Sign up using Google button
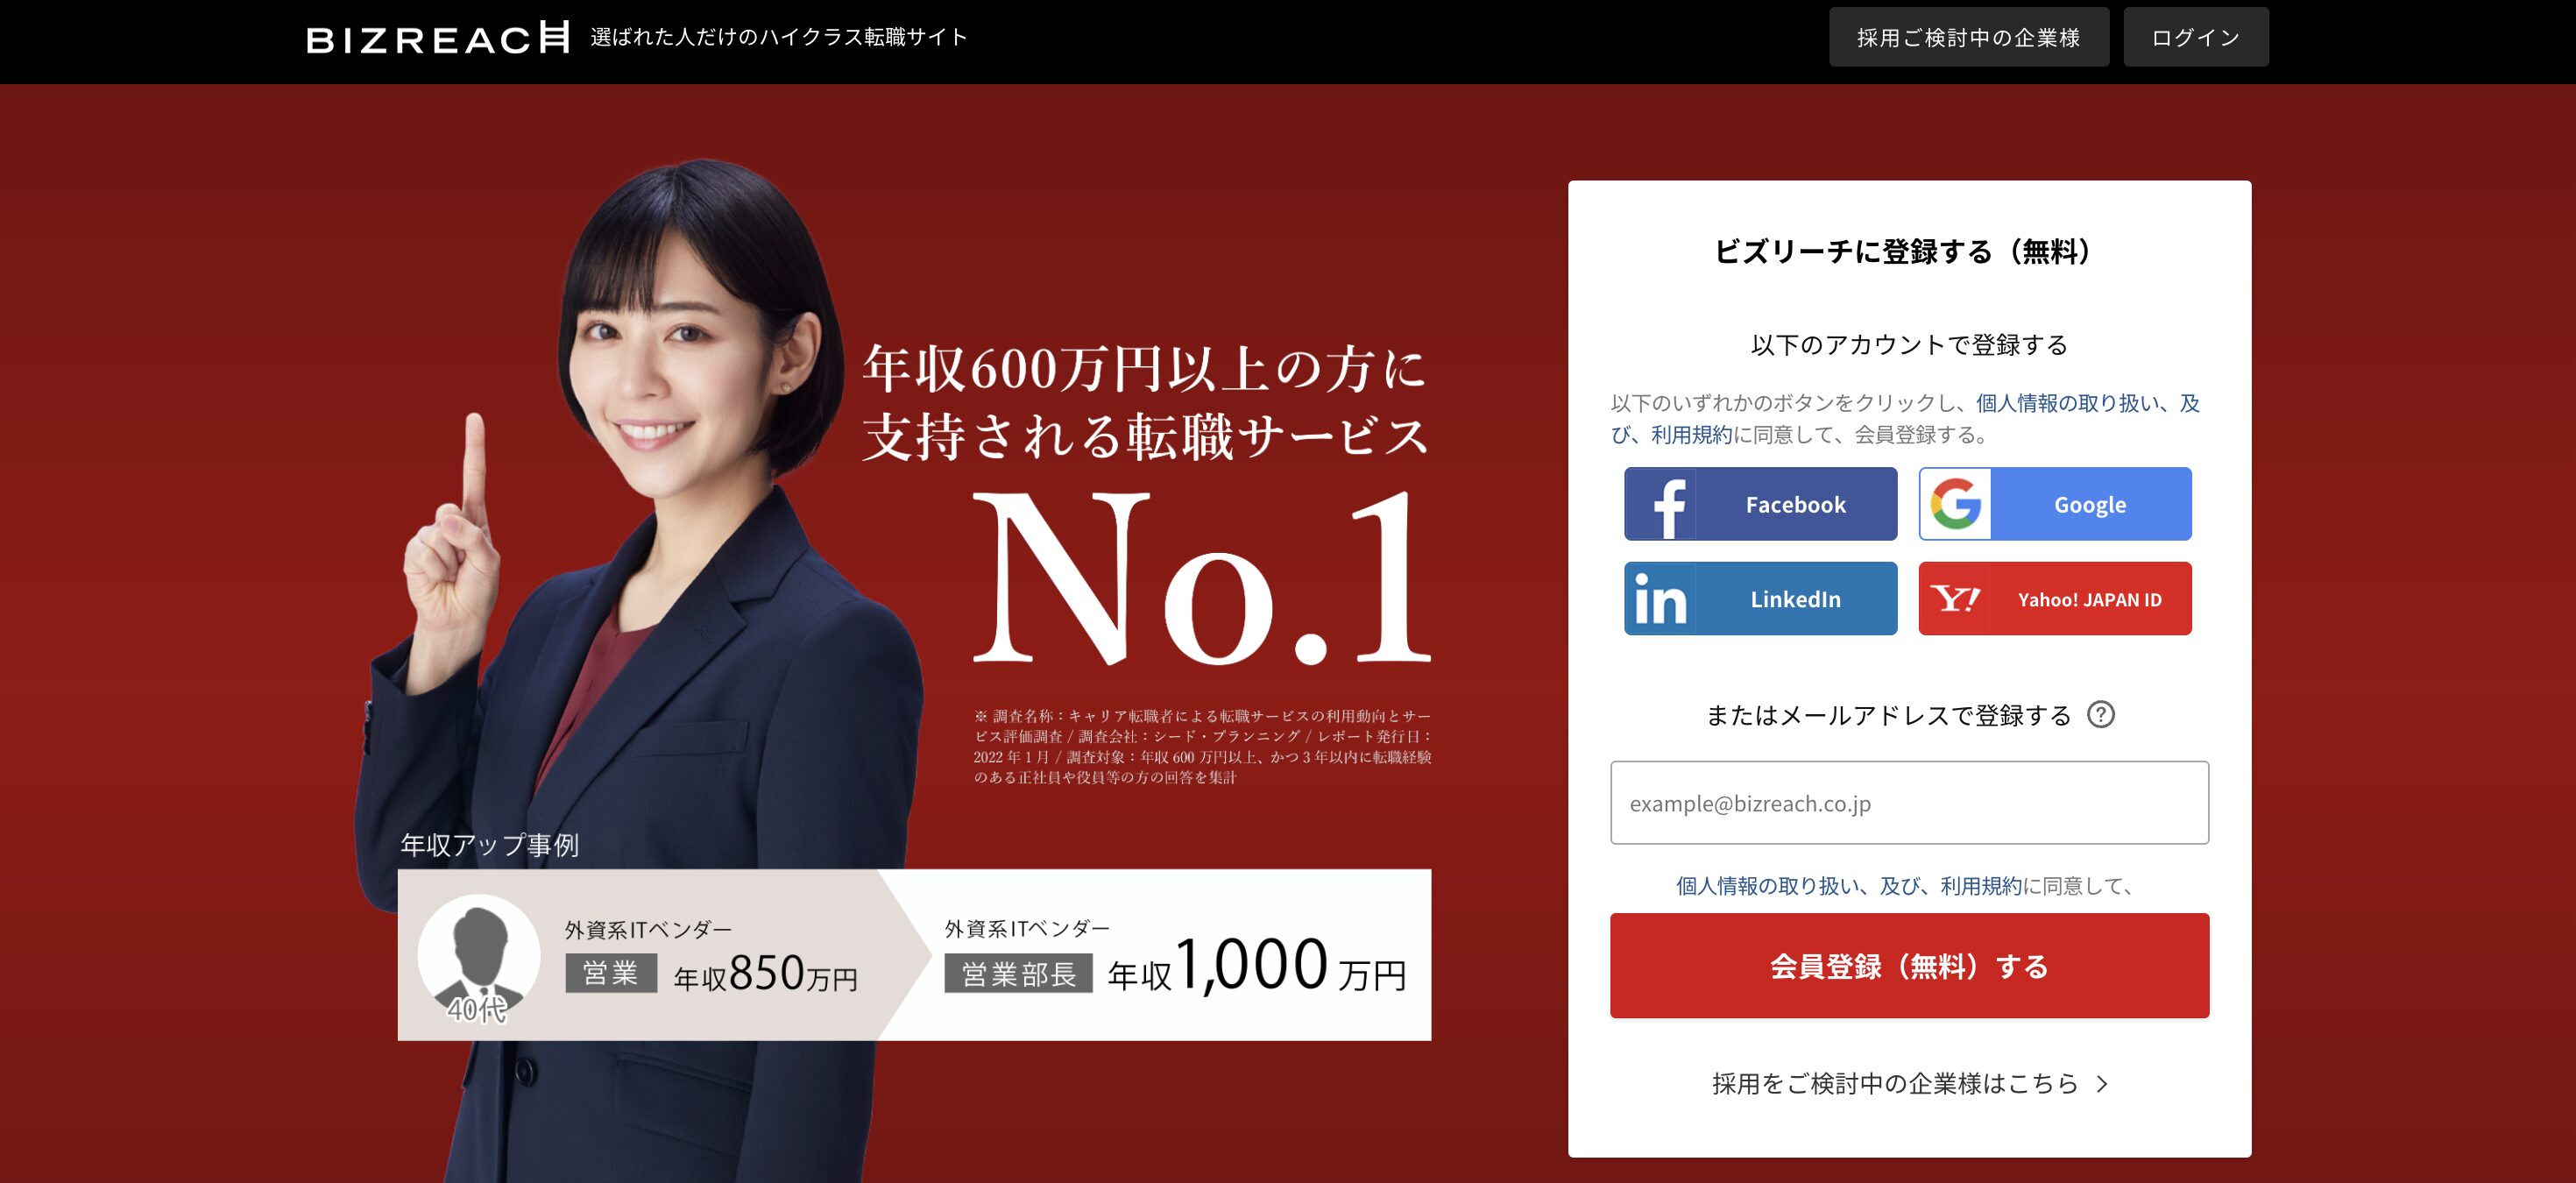The height and width of the screenshot is (1183, 2576). [x=2054, y=504]
